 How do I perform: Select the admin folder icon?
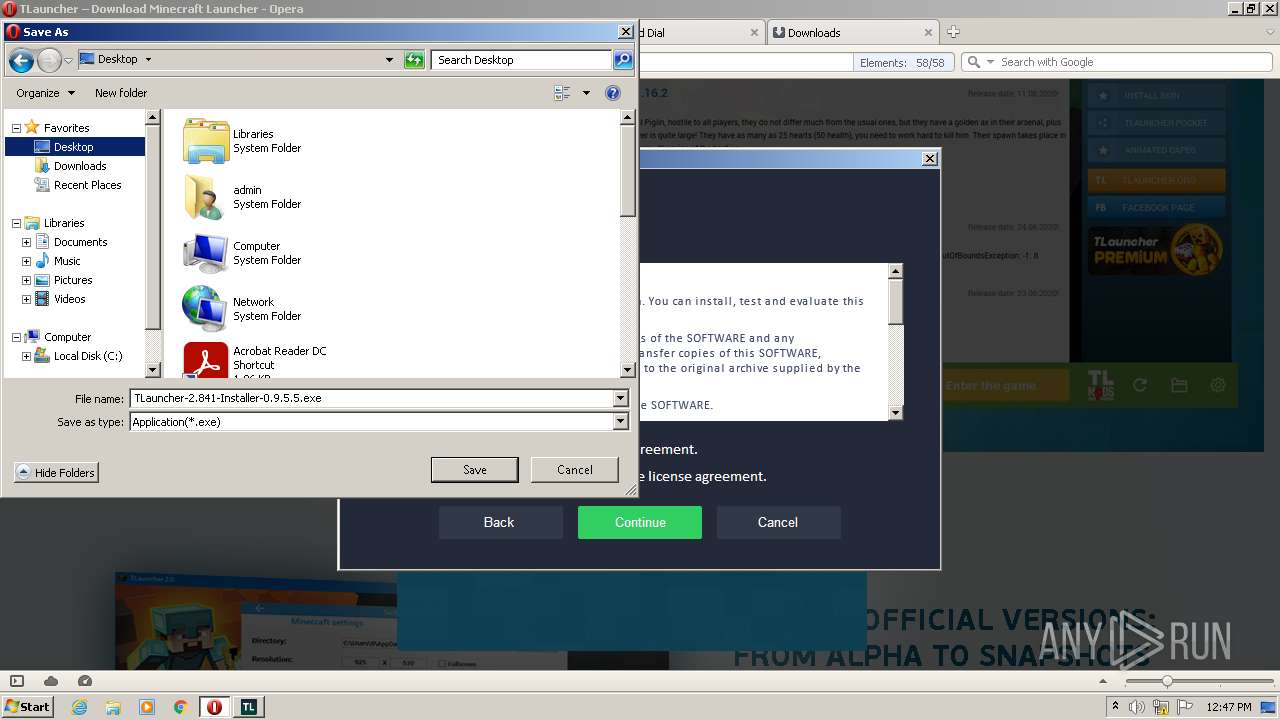pyautogui.click(x=206, y=197)
